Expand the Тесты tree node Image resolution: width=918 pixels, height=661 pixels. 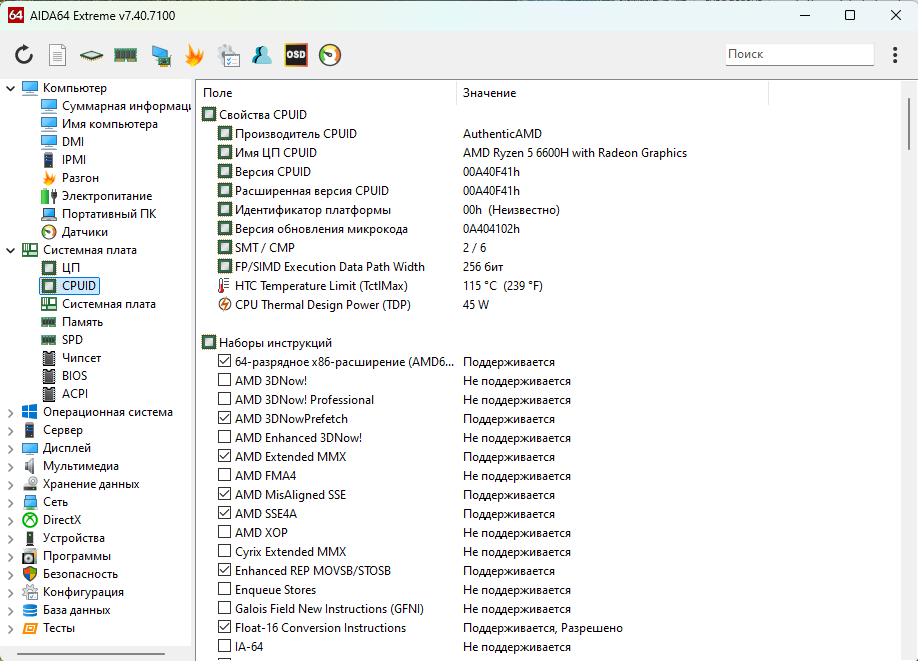pos(11,628)
